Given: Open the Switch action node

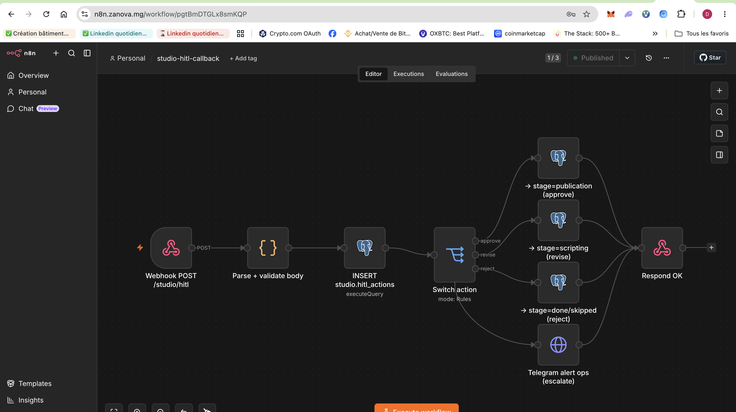Looking at the screenshot, I should (454, 255).
